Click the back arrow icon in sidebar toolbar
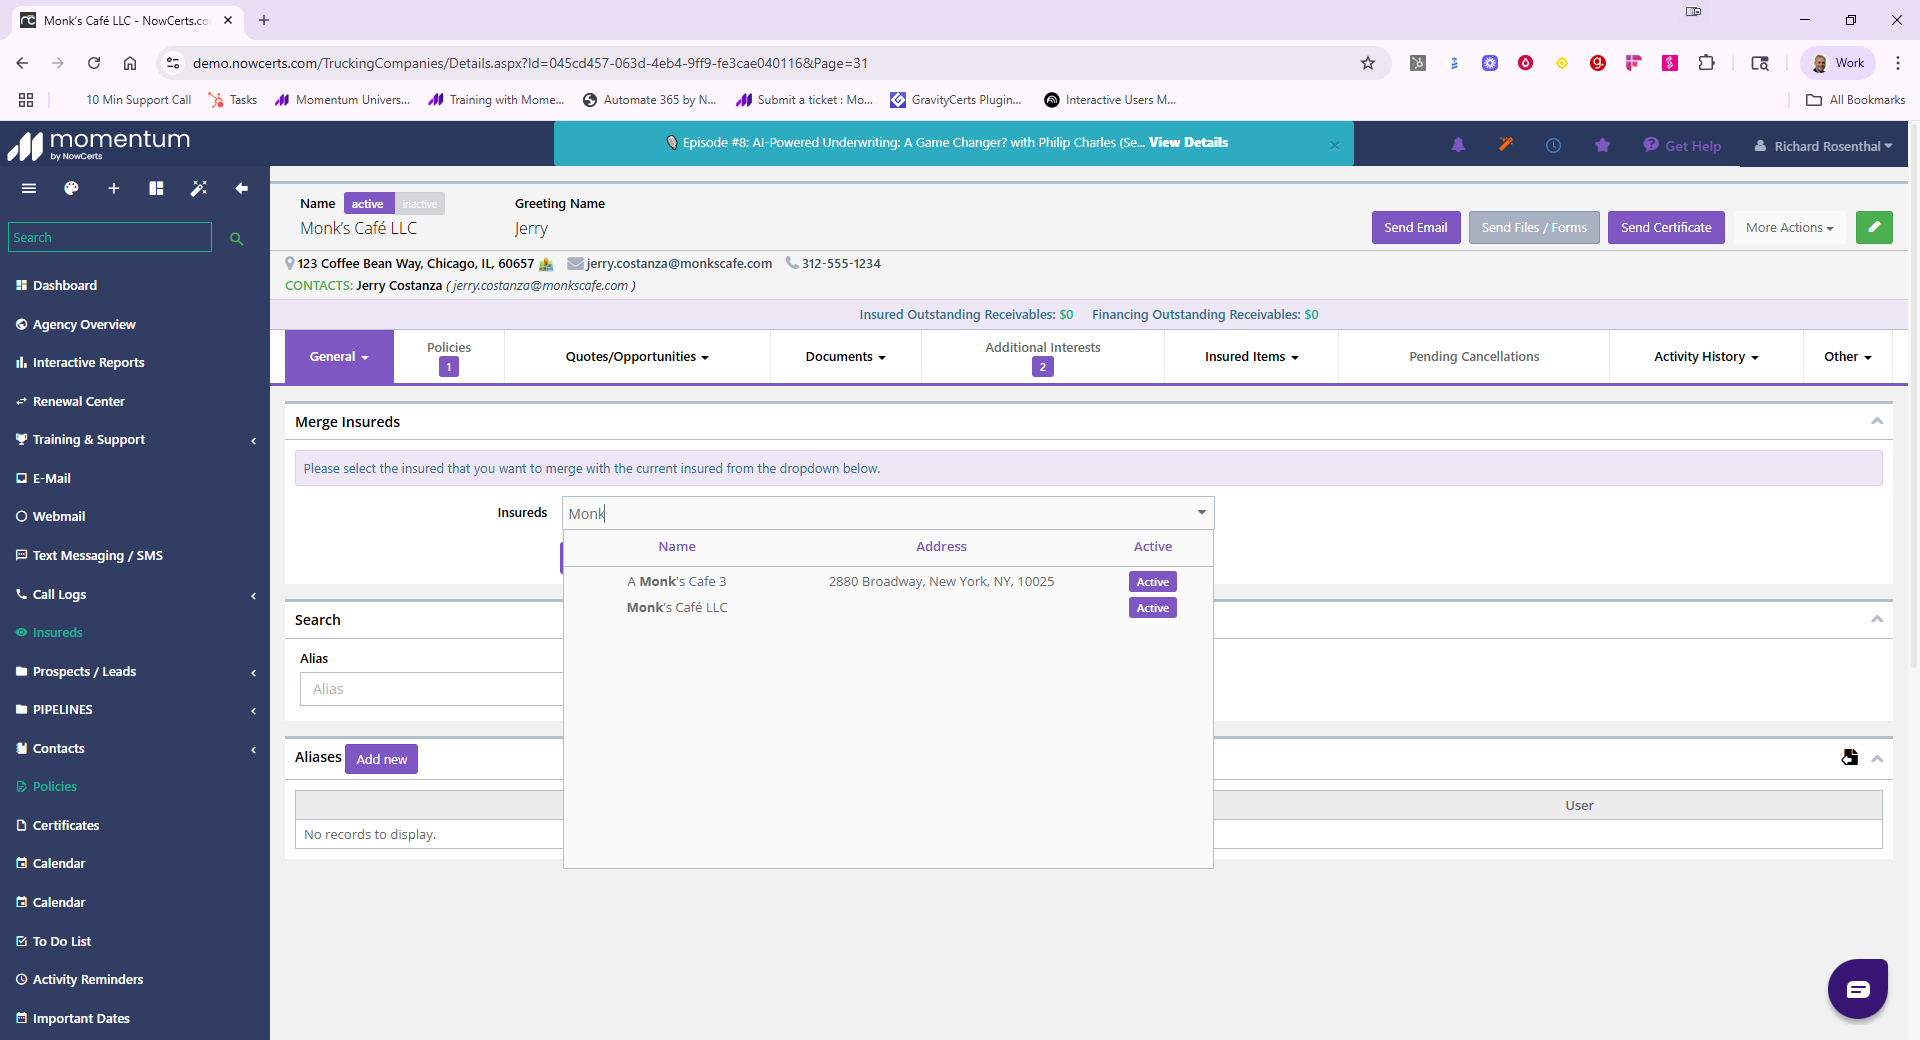The image size is (1920, 1040). pos(241,188)
